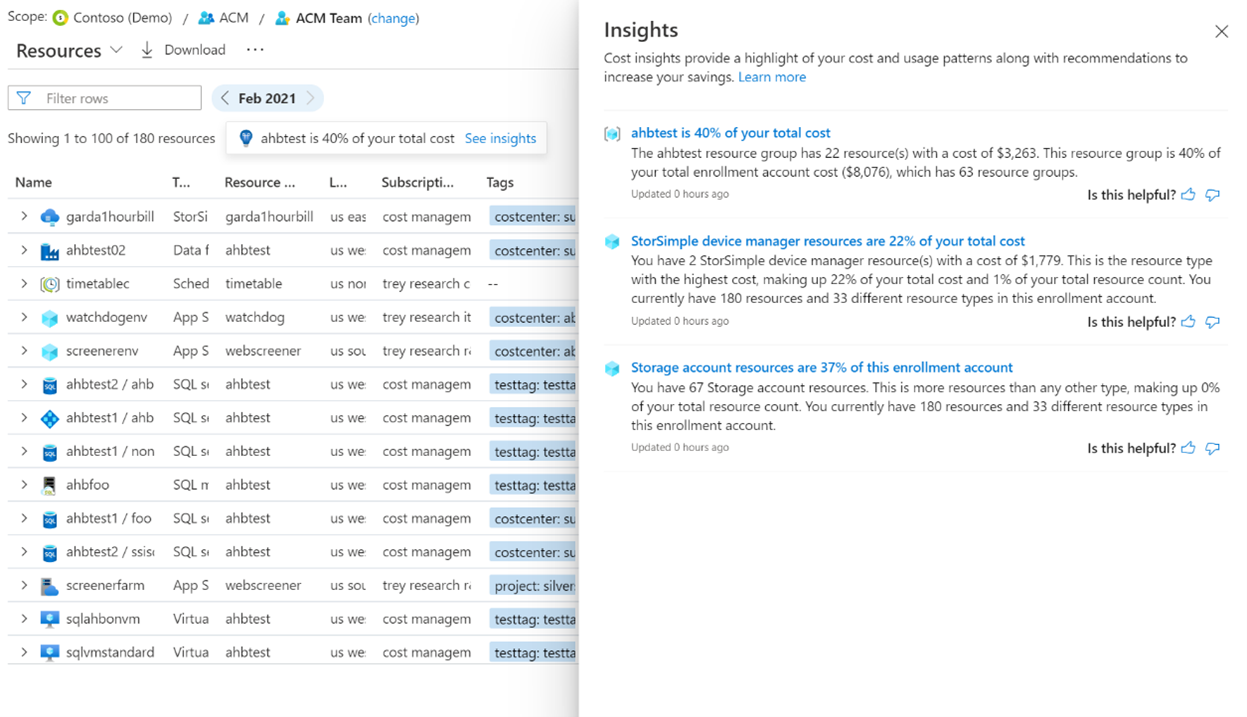Open the Storage account resources insight title
1247x717 pixels.
point(822,368)
